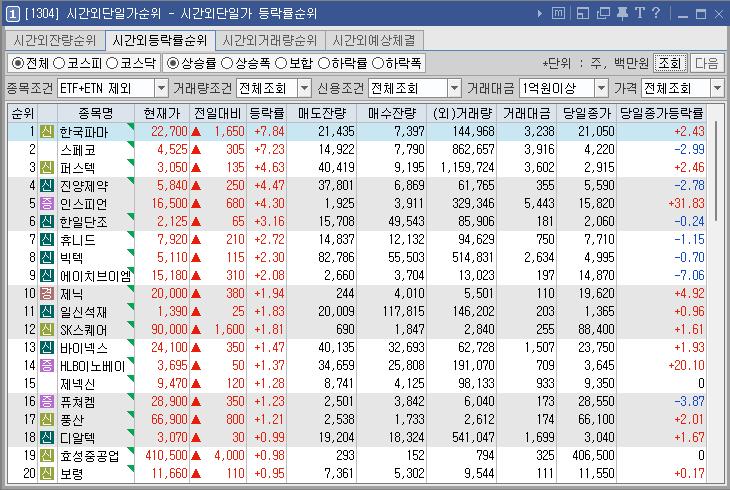Switch to 시간외잔량순위 tab
This screenshot has width=730, height=490.
point(55,41)
